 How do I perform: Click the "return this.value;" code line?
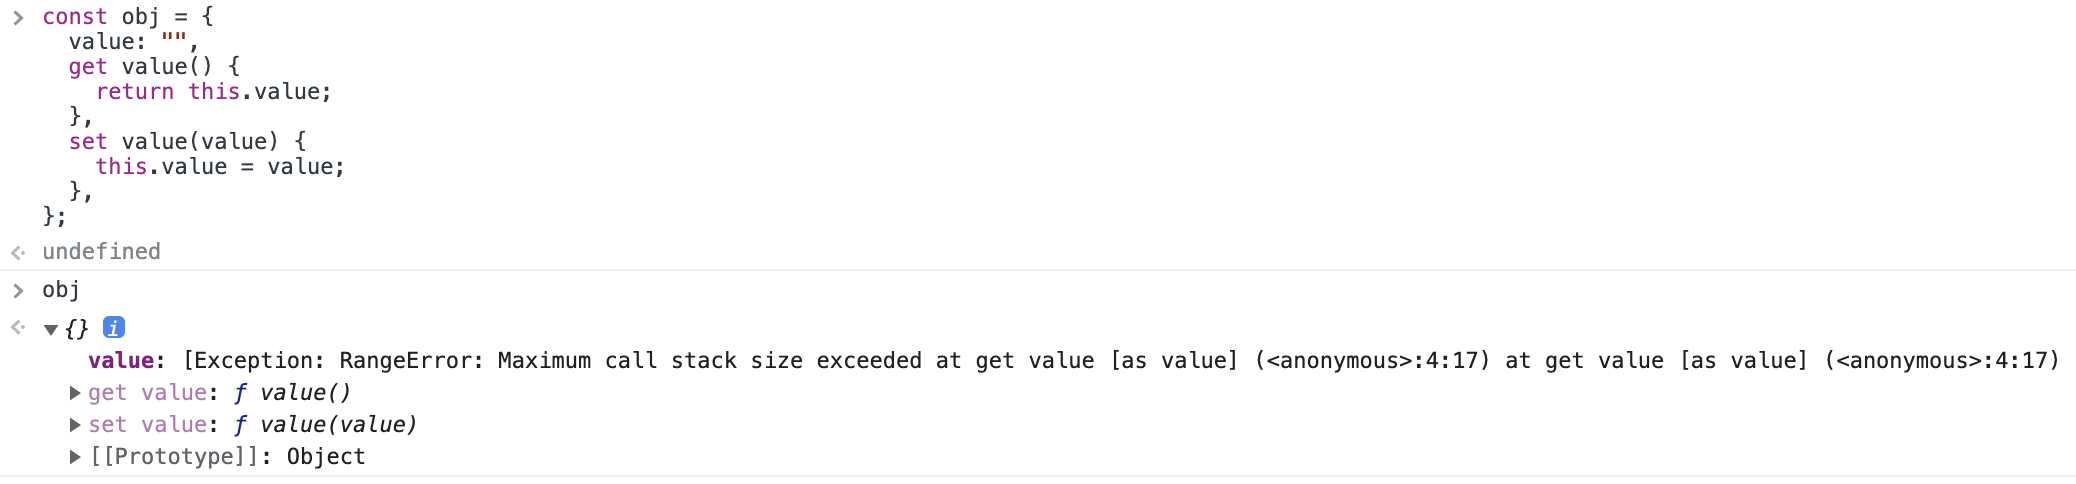213,92
